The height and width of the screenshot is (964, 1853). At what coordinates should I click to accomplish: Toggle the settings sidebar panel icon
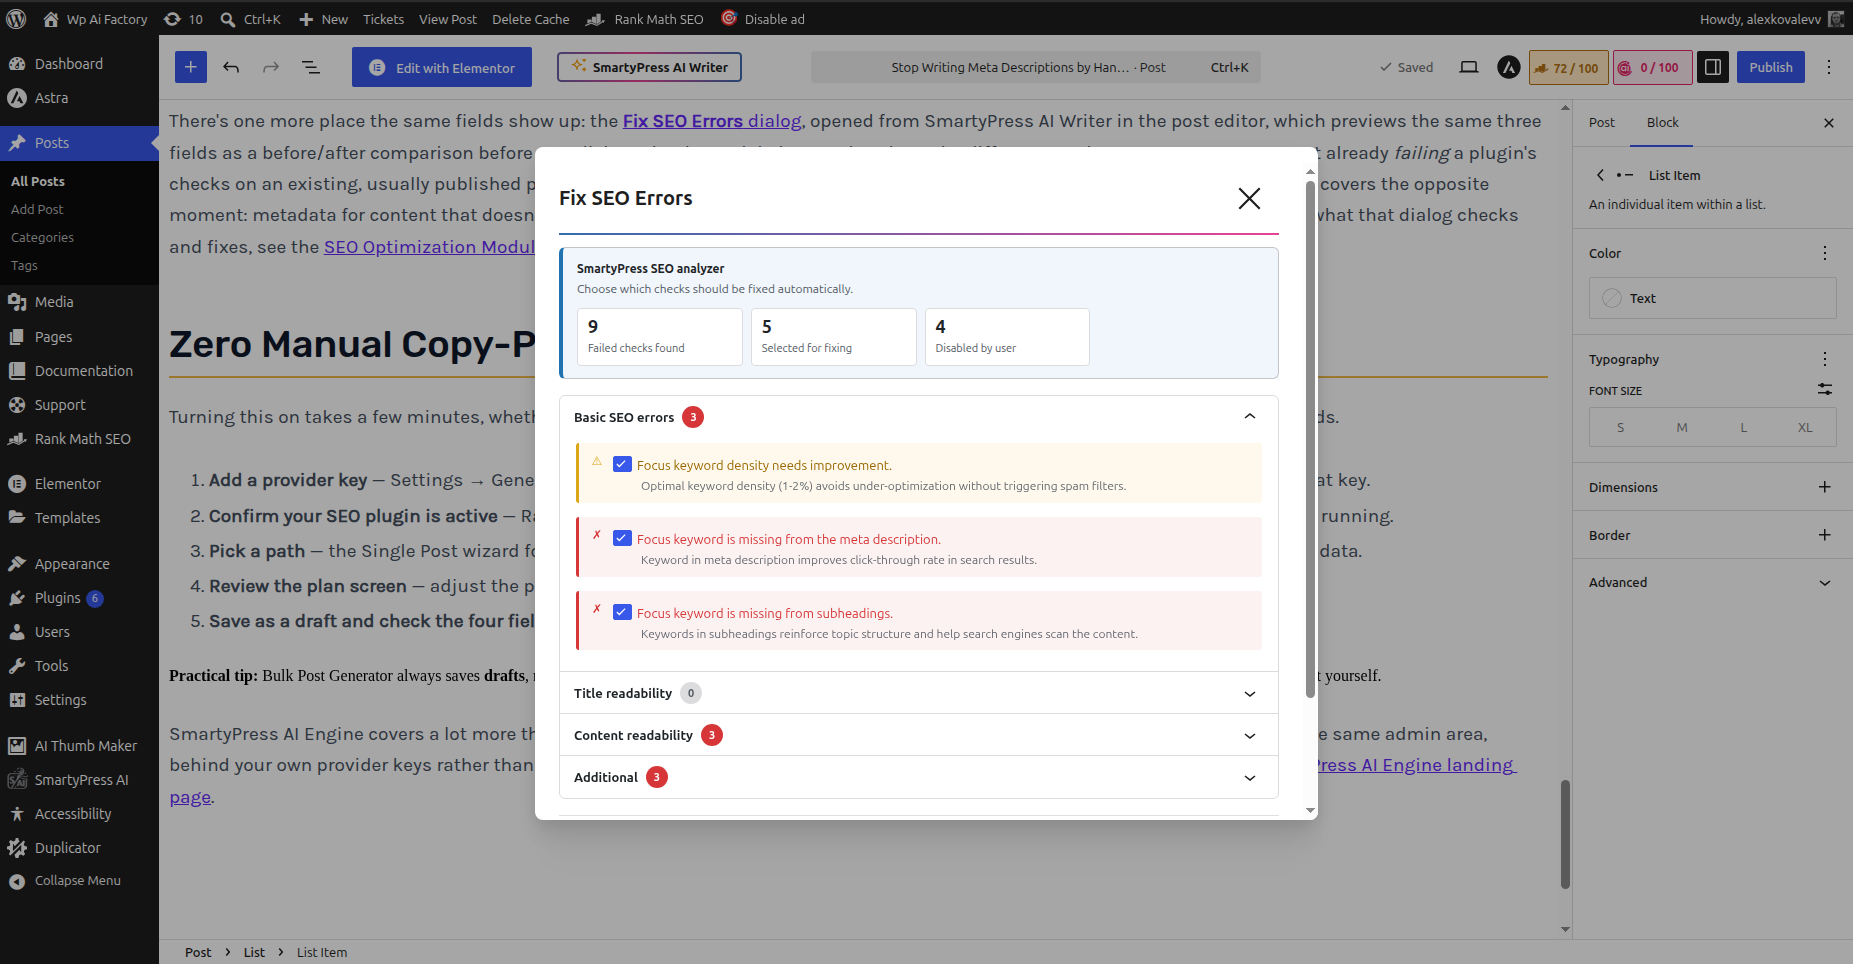pos(1713,67)
